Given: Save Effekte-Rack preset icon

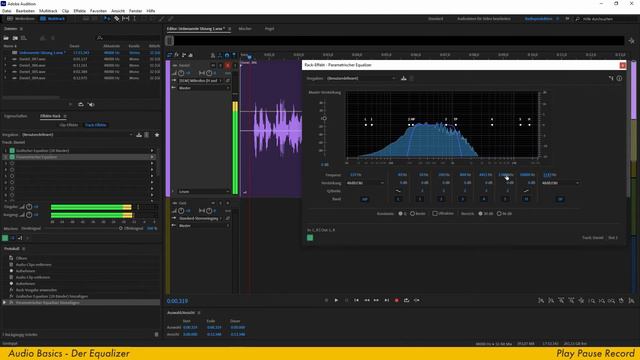Looking at the screenshot, I should click(139, 135).
